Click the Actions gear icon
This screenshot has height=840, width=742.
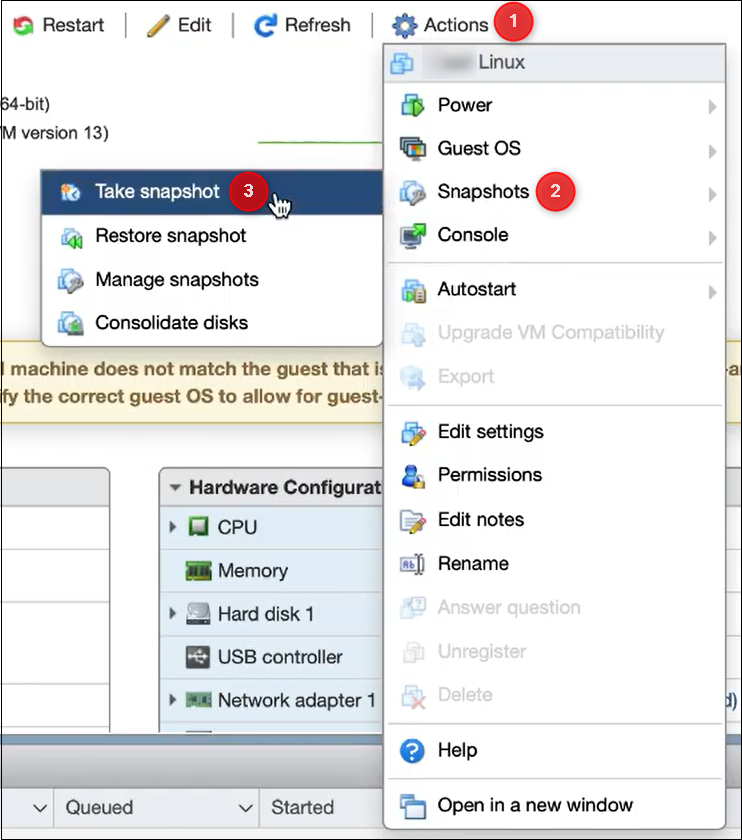404,26
